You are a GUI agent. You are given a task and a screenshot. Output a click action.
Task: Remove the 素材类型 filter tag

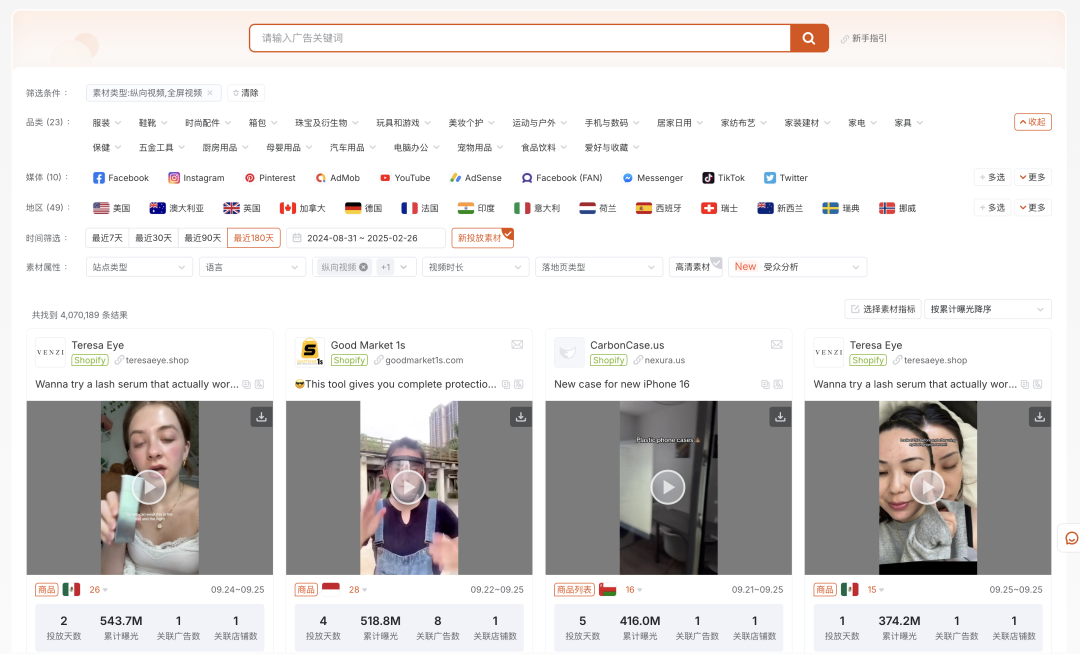click(x=210, y=93)
